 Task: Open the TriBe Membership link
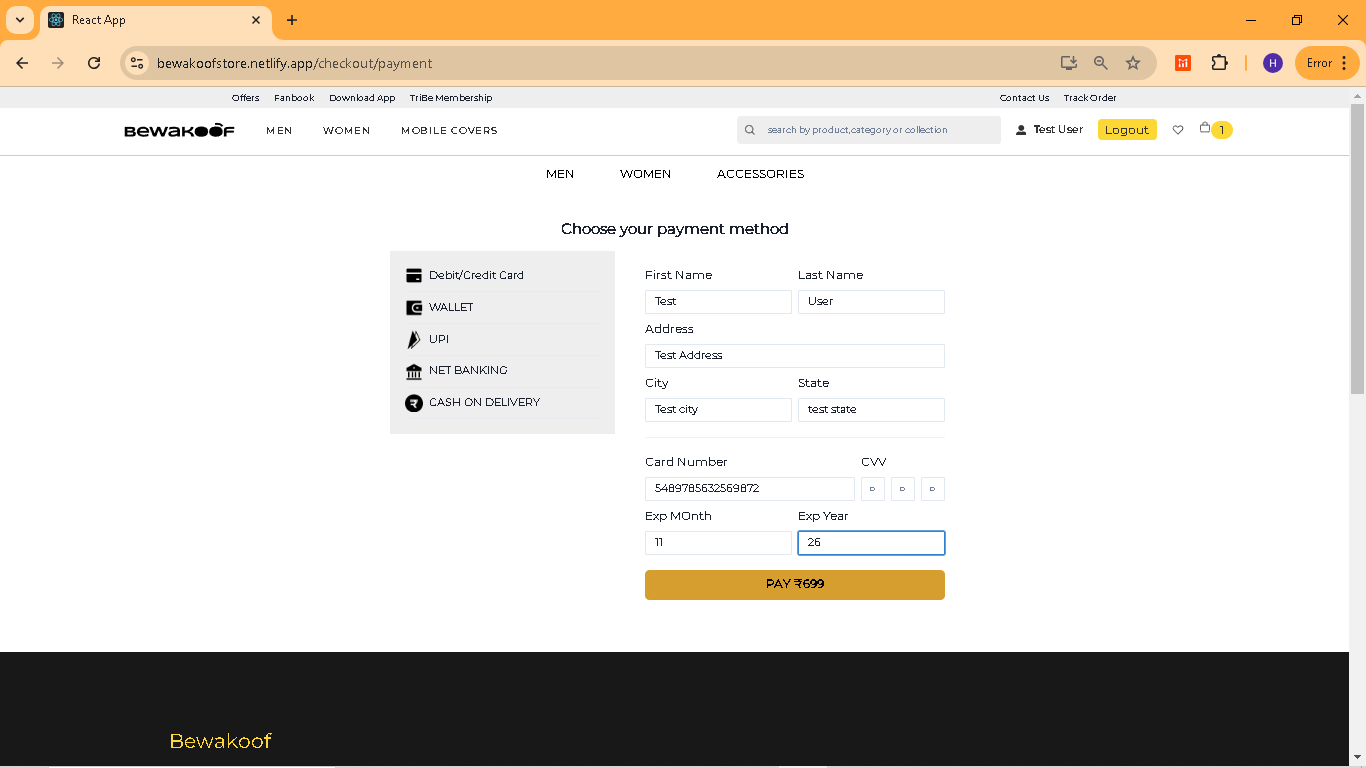451,98
